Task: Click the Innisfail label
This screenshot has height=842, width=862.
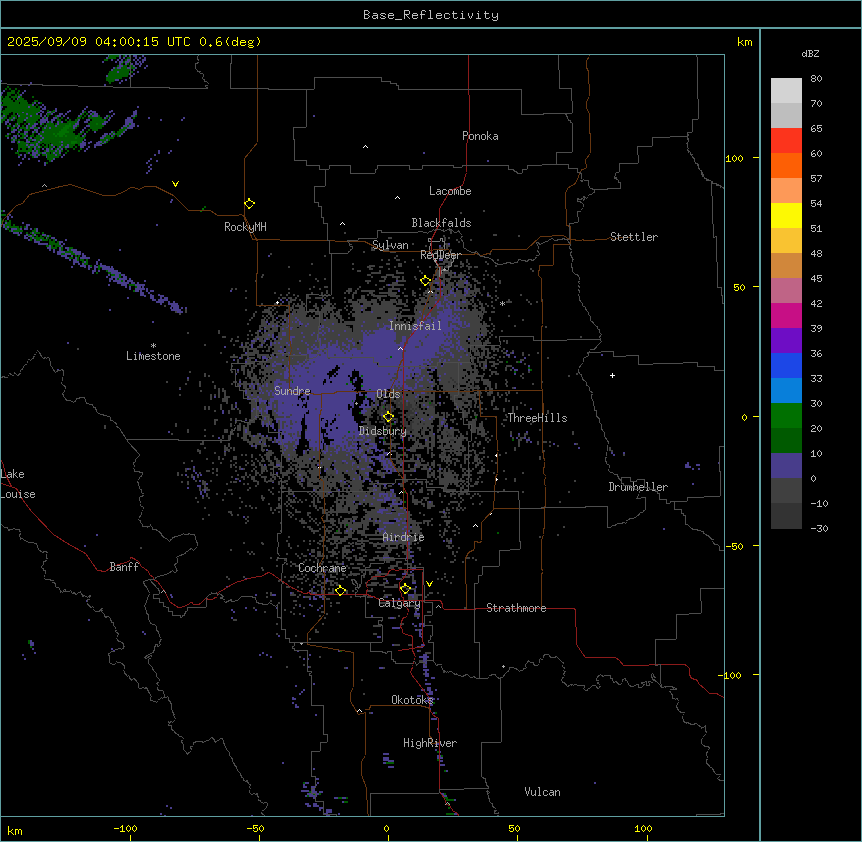Action: [x=415, y=326]
